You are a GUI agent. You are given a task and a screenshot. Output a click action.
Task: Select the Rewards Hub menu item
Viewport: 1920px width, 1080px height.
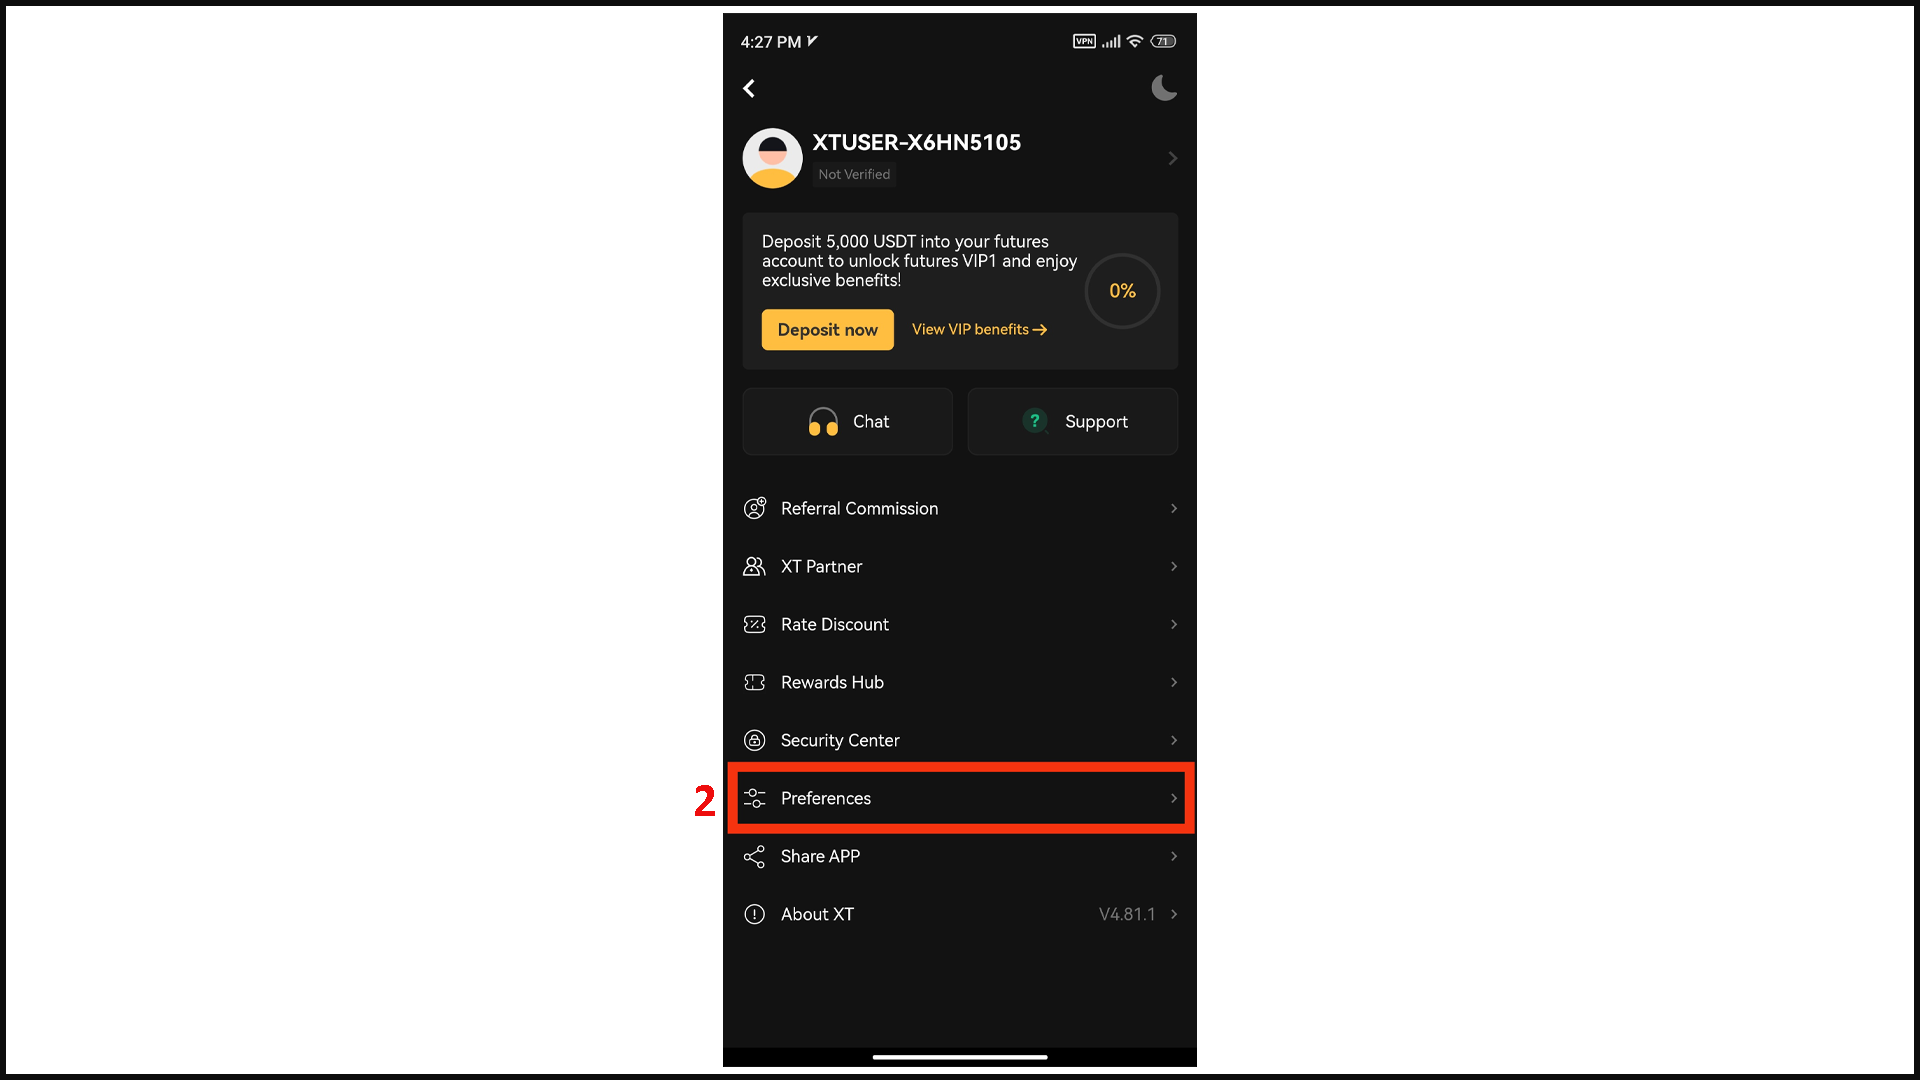(x=960, y=682)
